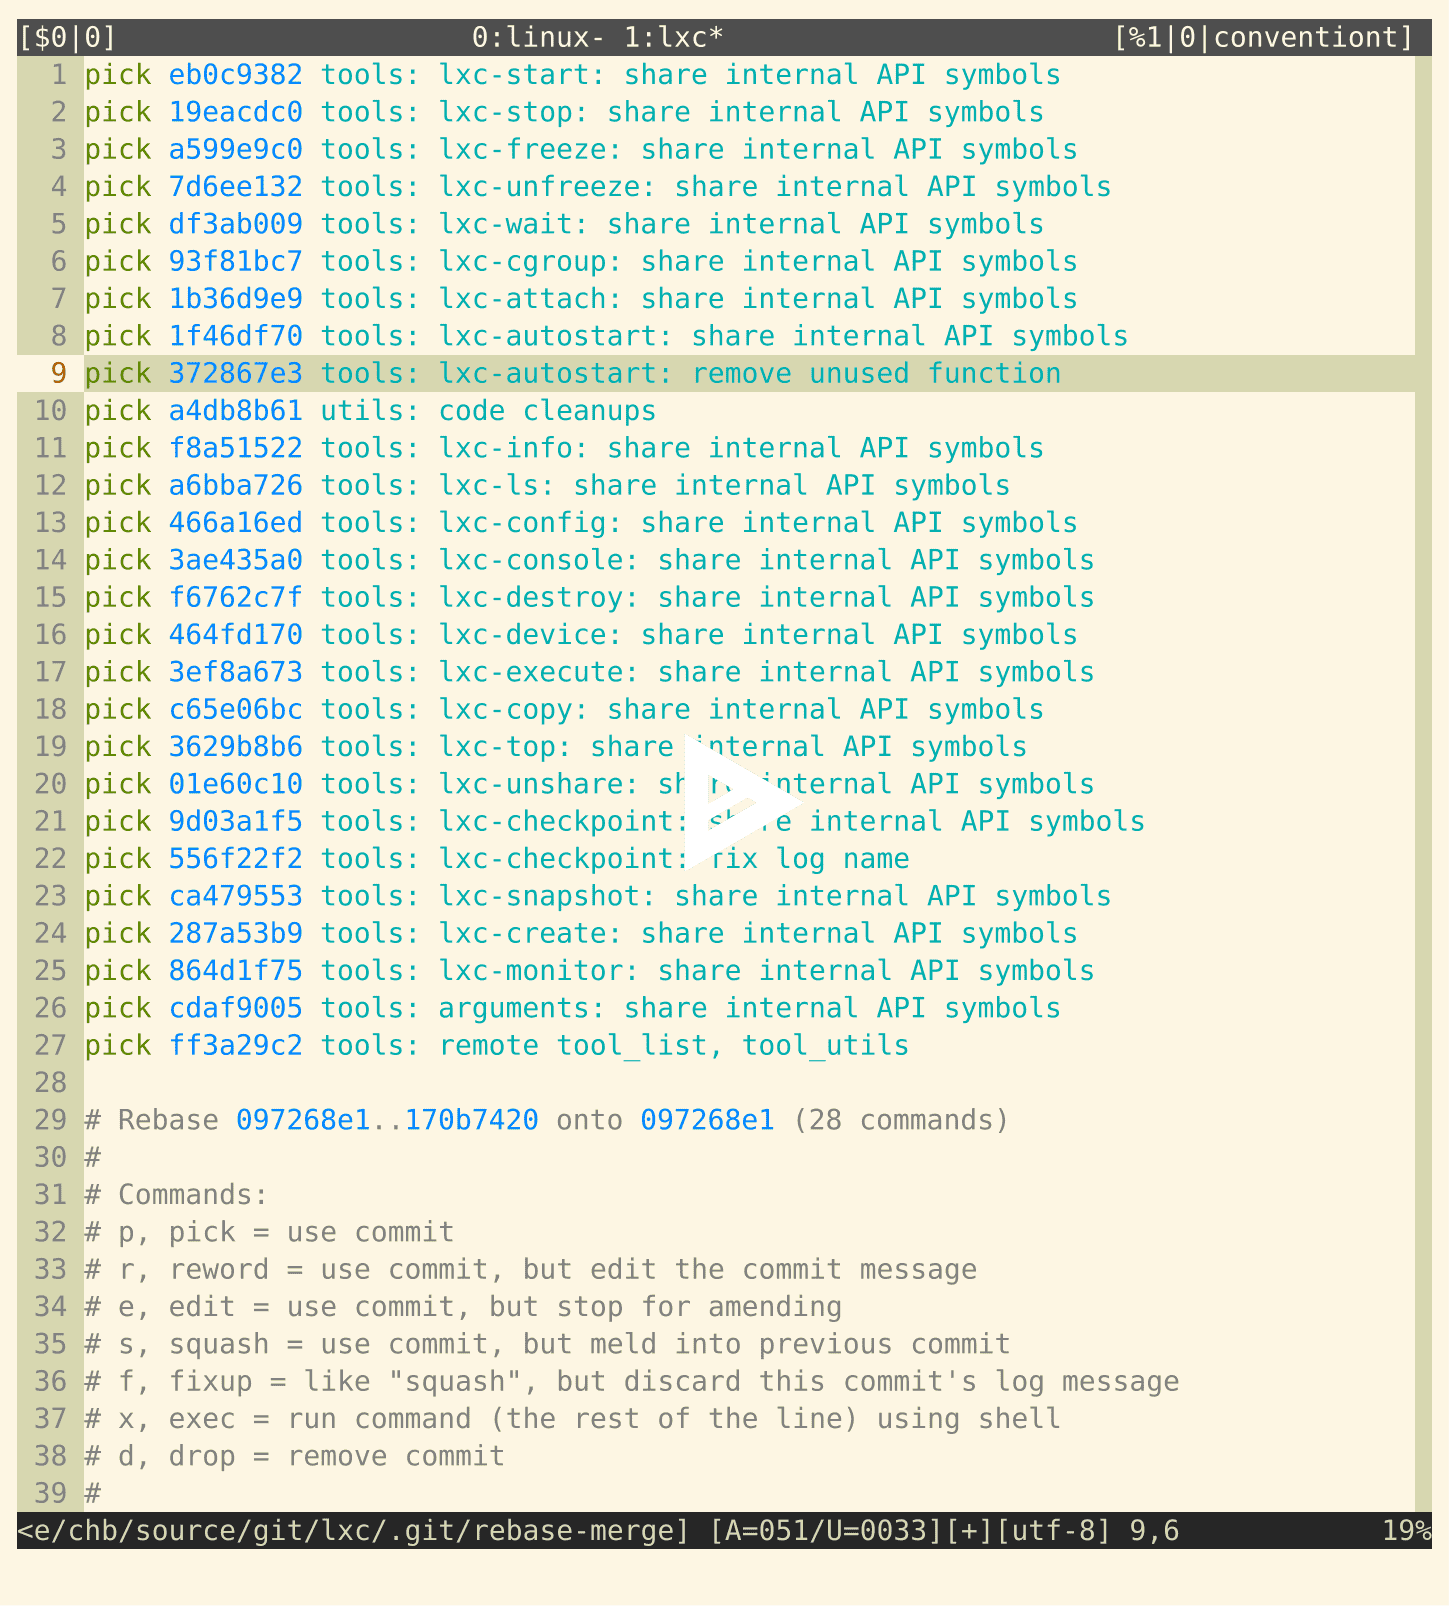Click commit hash 1b36d9e9 for lxc-attach
1449x1606 pixels.
tap(235, 299)
